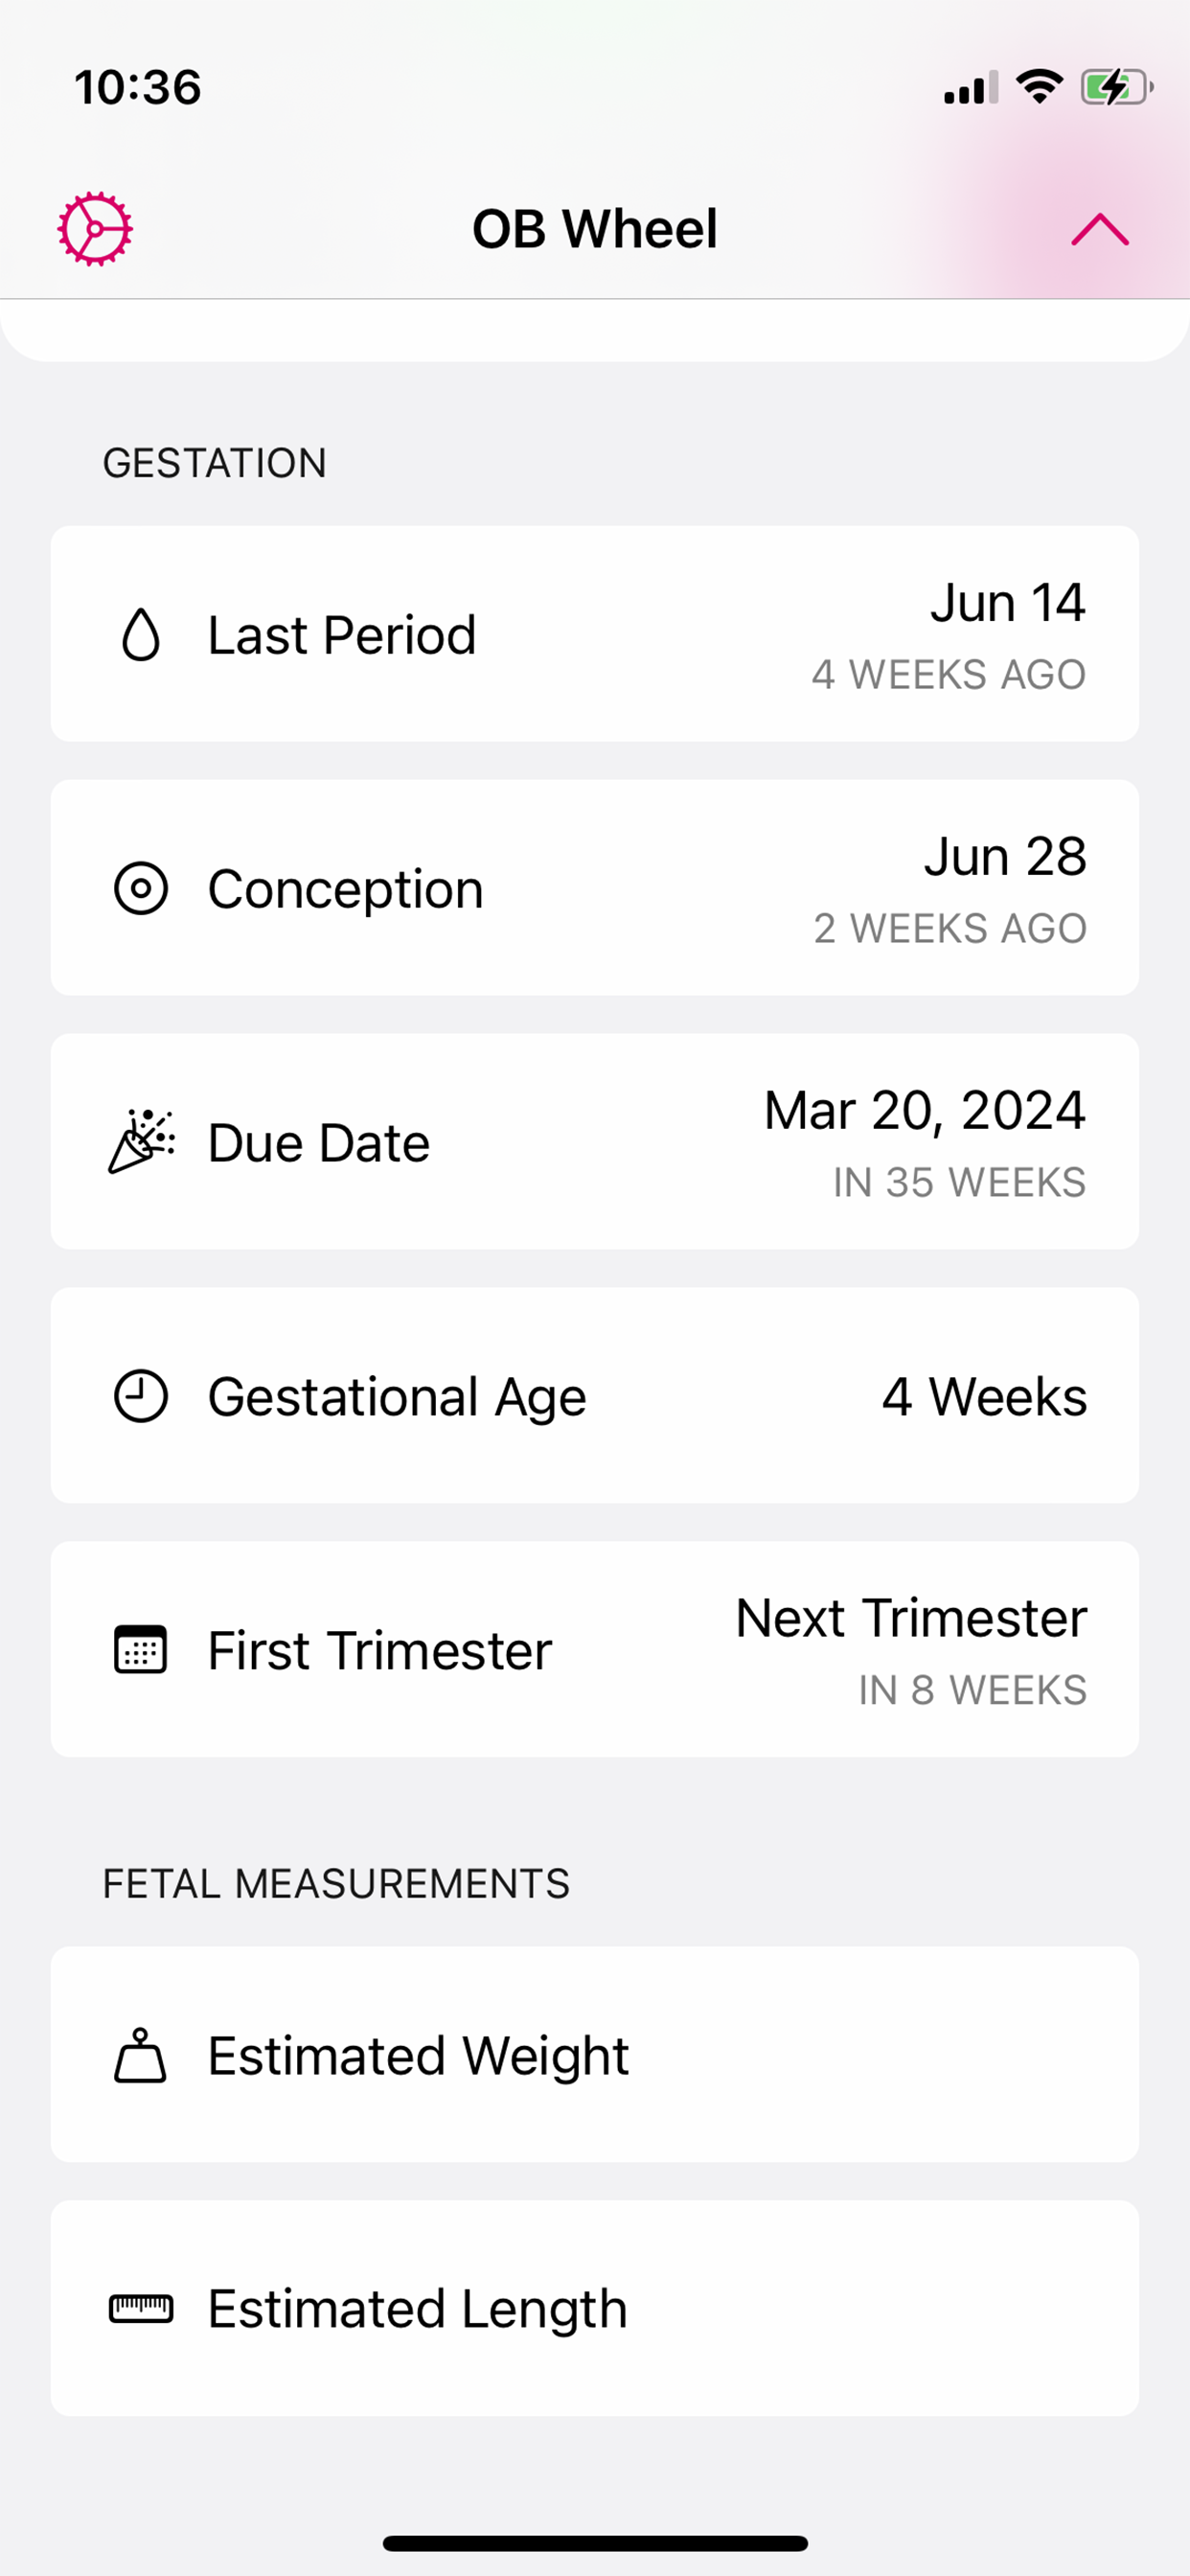
Task: Tap the battery indicator in status bar
Action: pyautogui.click(x=1117, y=88)
